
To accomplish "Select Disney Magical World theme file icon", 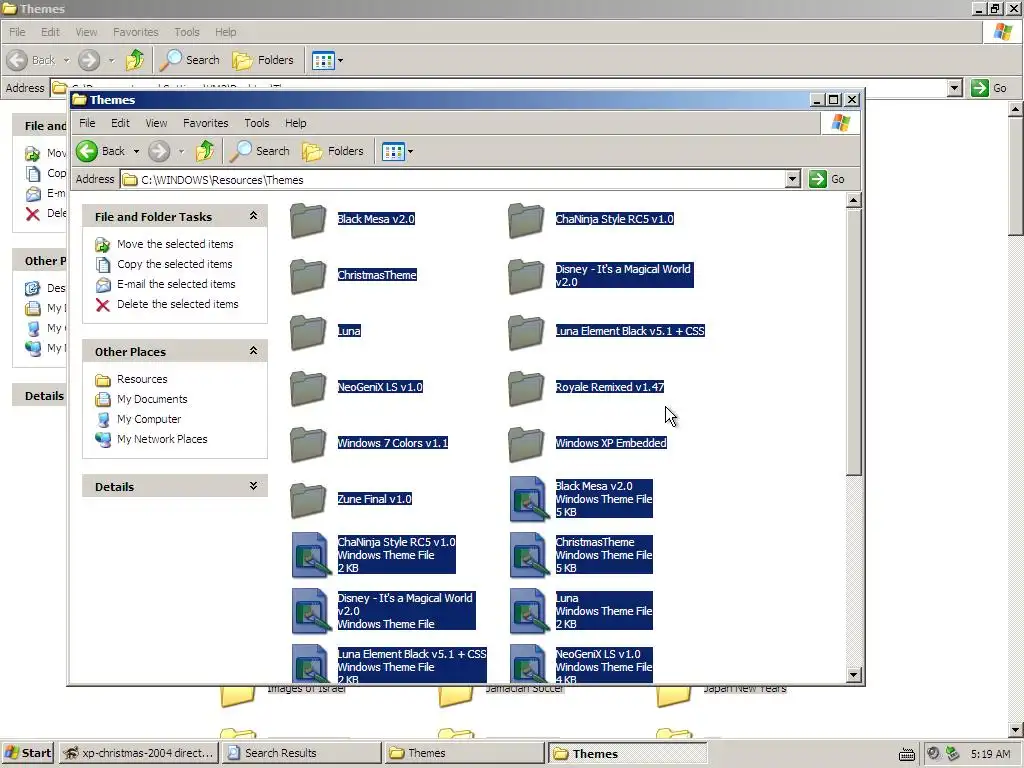I will 310,611.
